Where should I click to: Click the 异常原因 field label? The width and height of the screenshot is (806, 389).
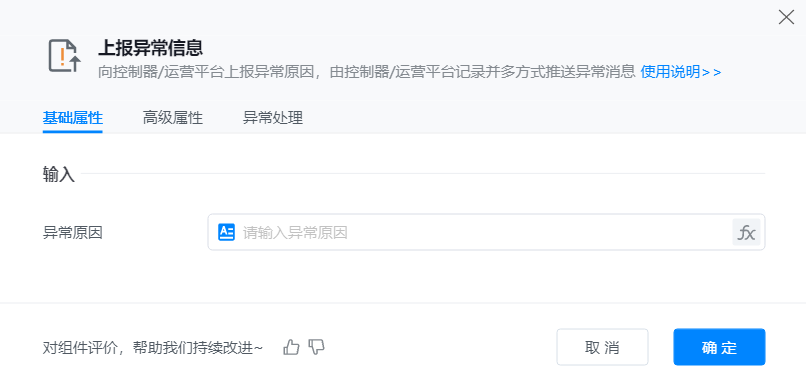(x=72, y=233)
